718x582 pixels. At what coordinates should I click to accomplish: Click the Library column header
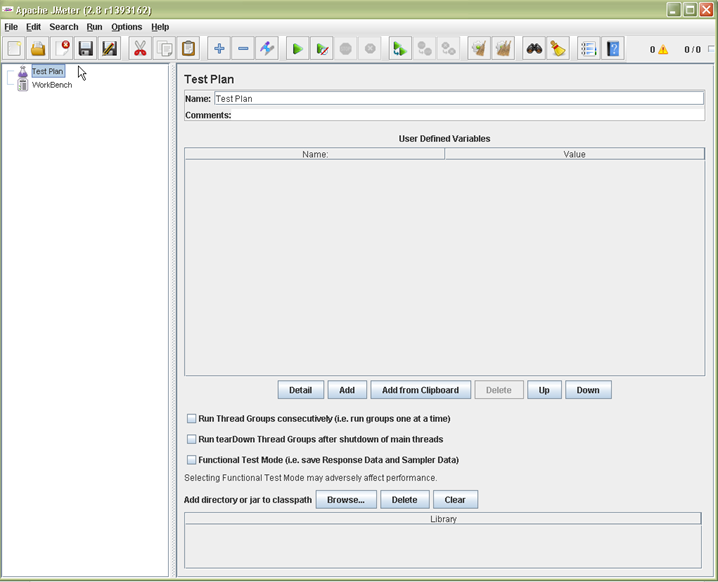pyautogui.click(x=443, y=519)
